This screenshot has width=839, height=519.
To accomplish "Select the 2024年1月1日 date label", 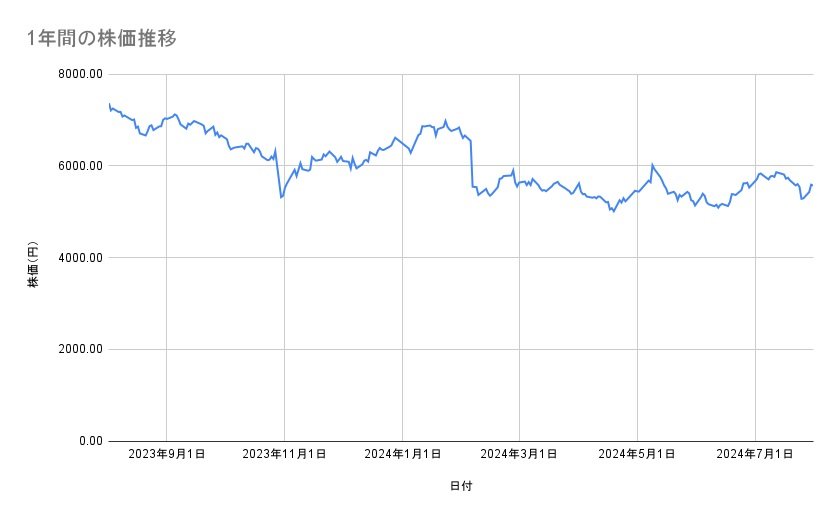I will pos(402,455).
